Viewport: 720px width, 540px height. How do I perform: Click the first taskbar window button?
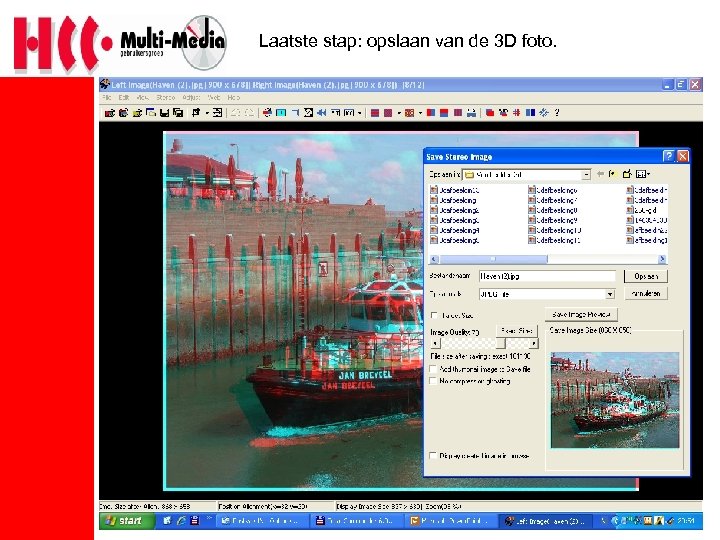[x=262, y=521]
